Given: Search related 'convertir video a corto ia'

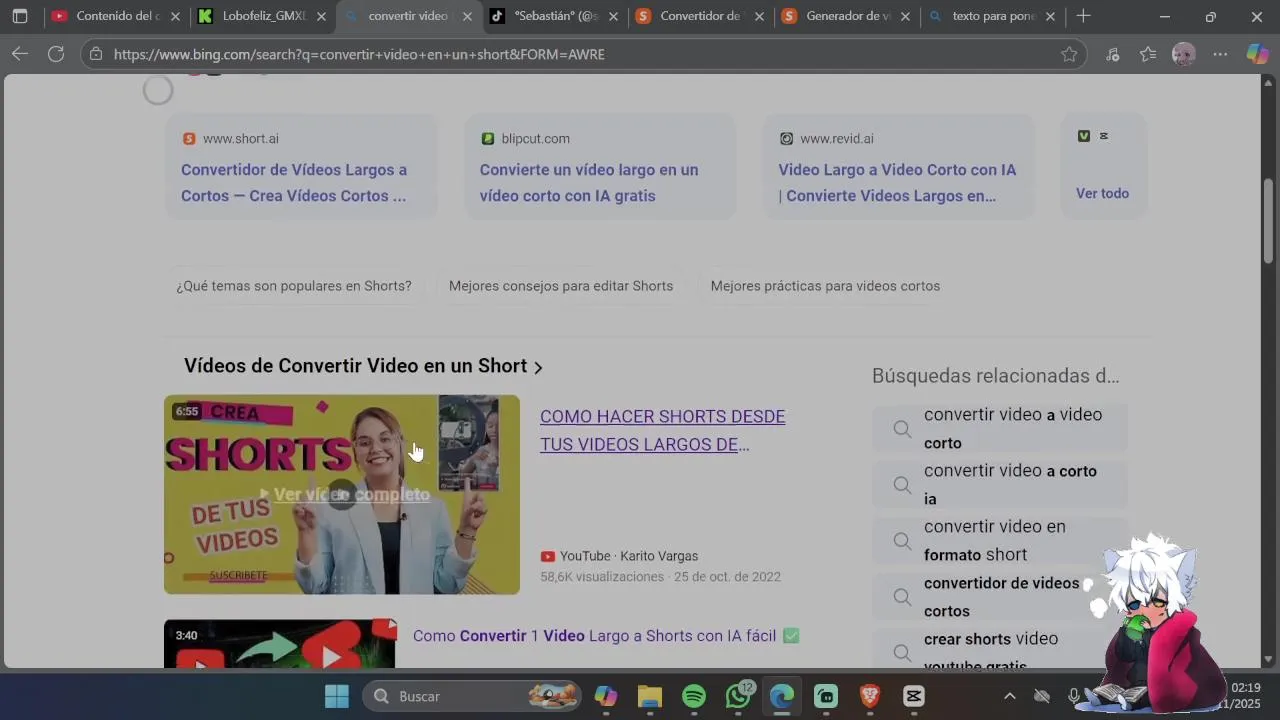Looking at the screenshot, I should [1000, 485].
